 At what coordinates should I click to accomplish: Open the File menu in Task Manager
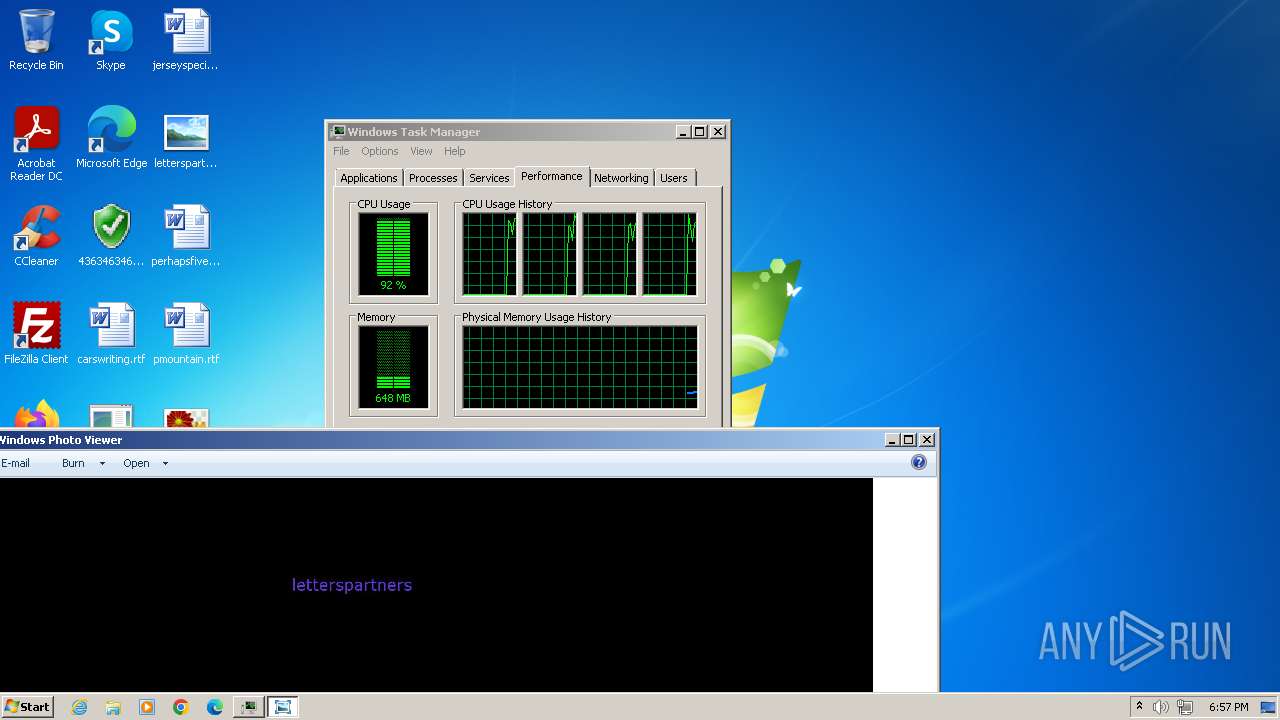click(x=341, y=151)
